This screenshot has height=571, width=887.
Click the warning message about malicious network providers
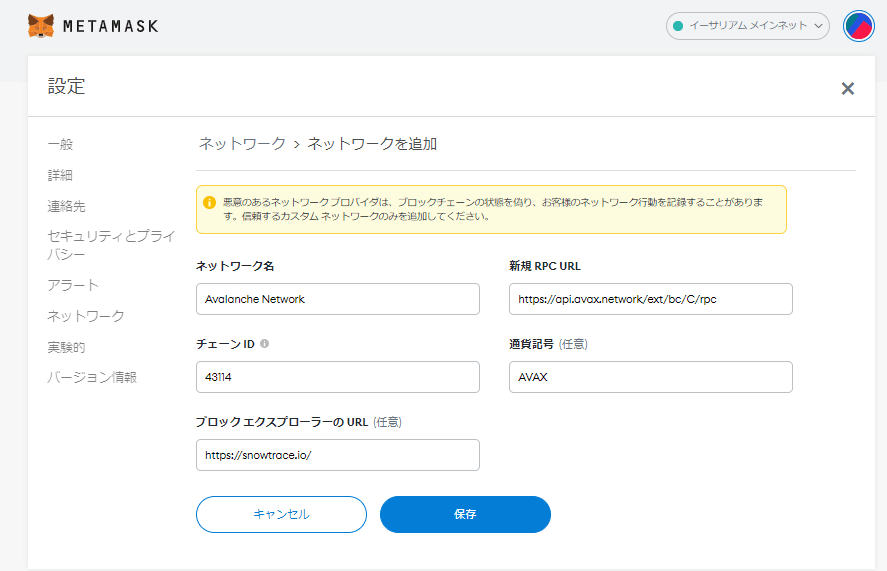coord(493,209)
